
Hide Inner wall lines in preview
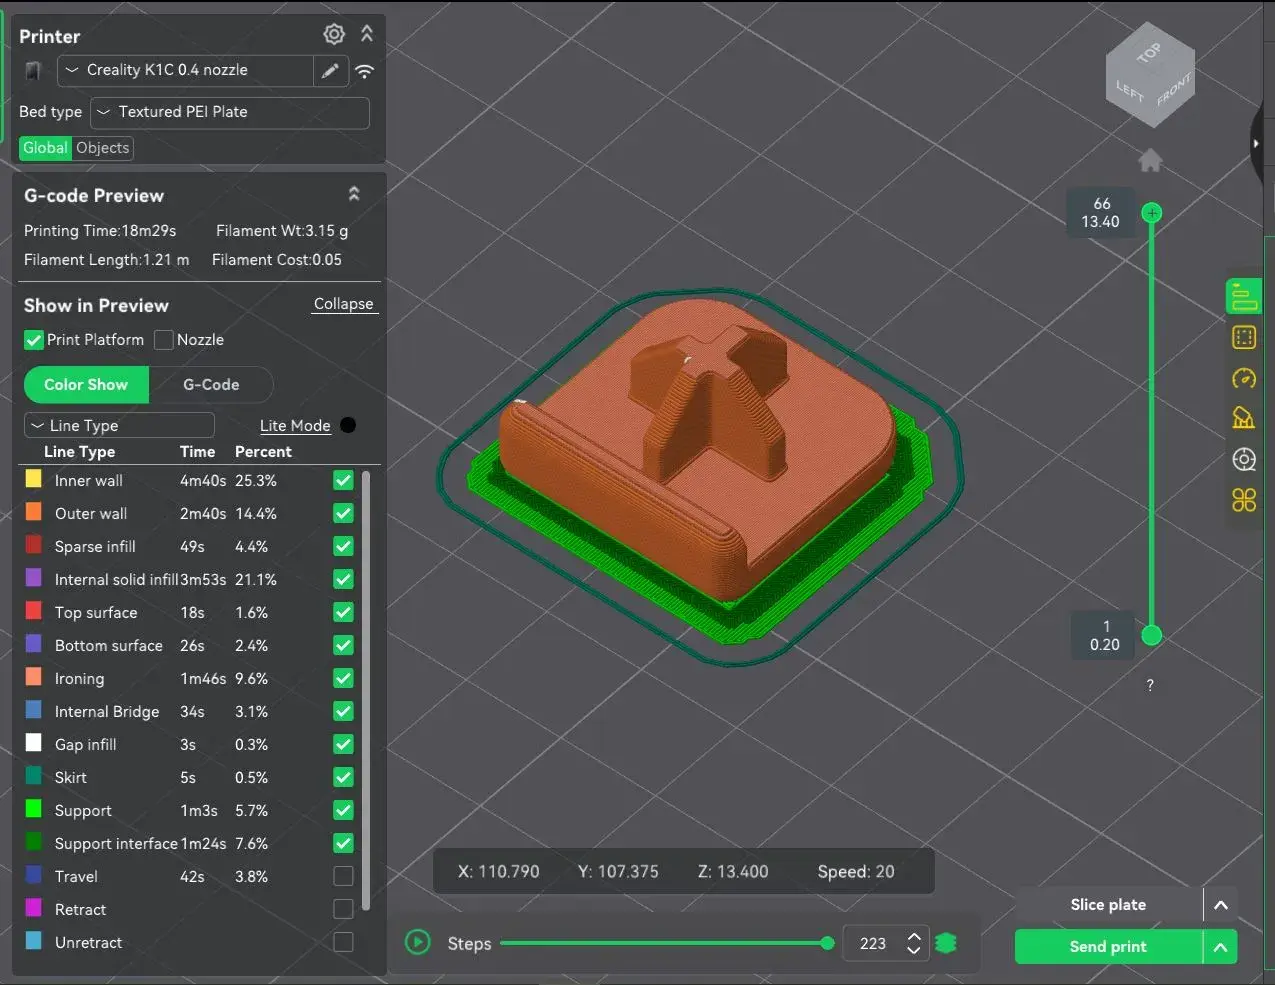343,480
